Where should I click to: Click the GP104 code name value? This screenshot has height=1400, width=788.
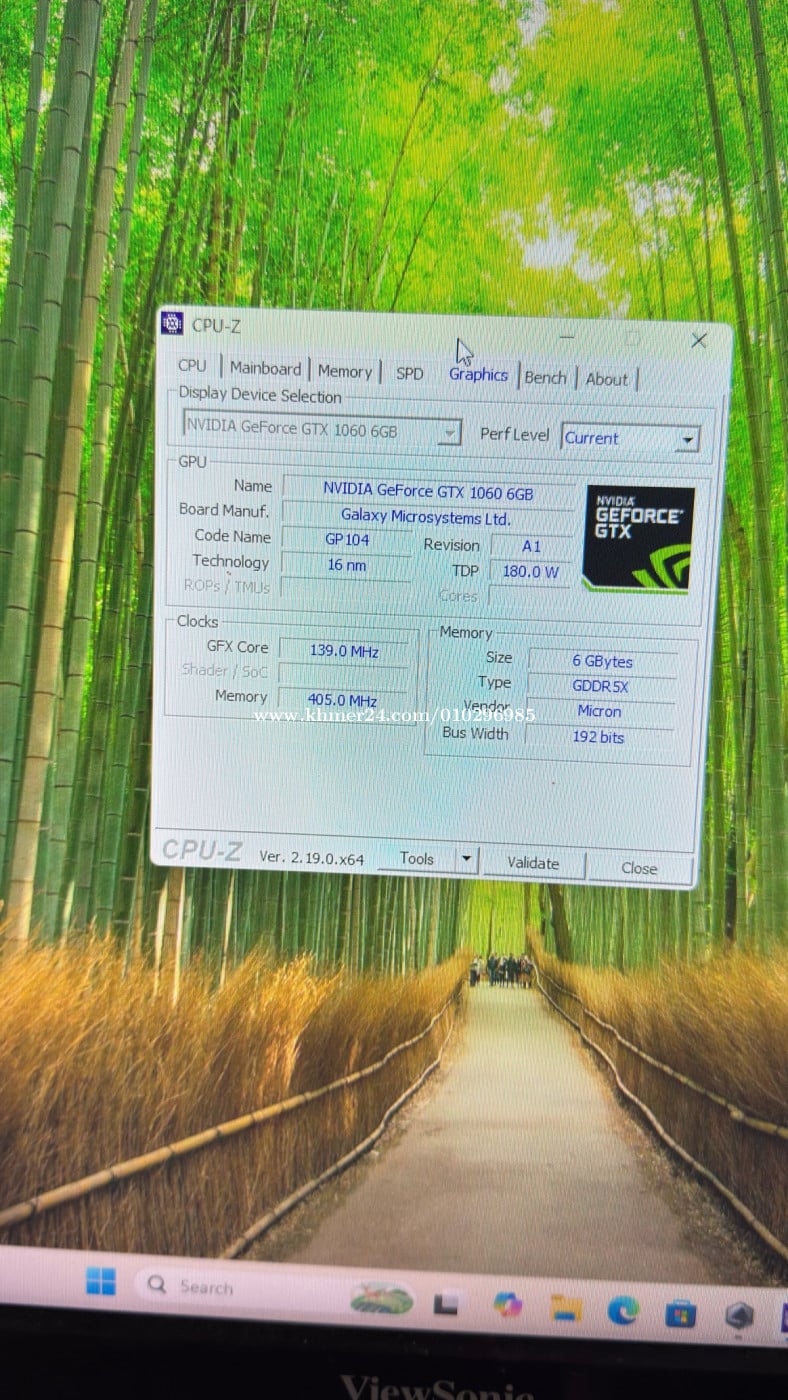[x=347, y=539]
